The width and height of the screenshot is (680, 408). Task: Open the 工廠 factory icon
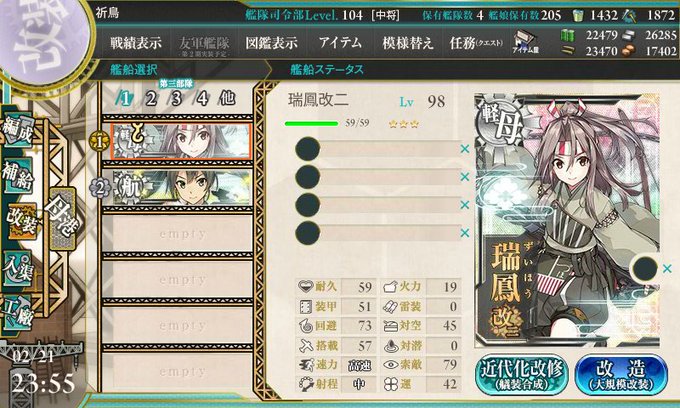click(x=18, y=313)
